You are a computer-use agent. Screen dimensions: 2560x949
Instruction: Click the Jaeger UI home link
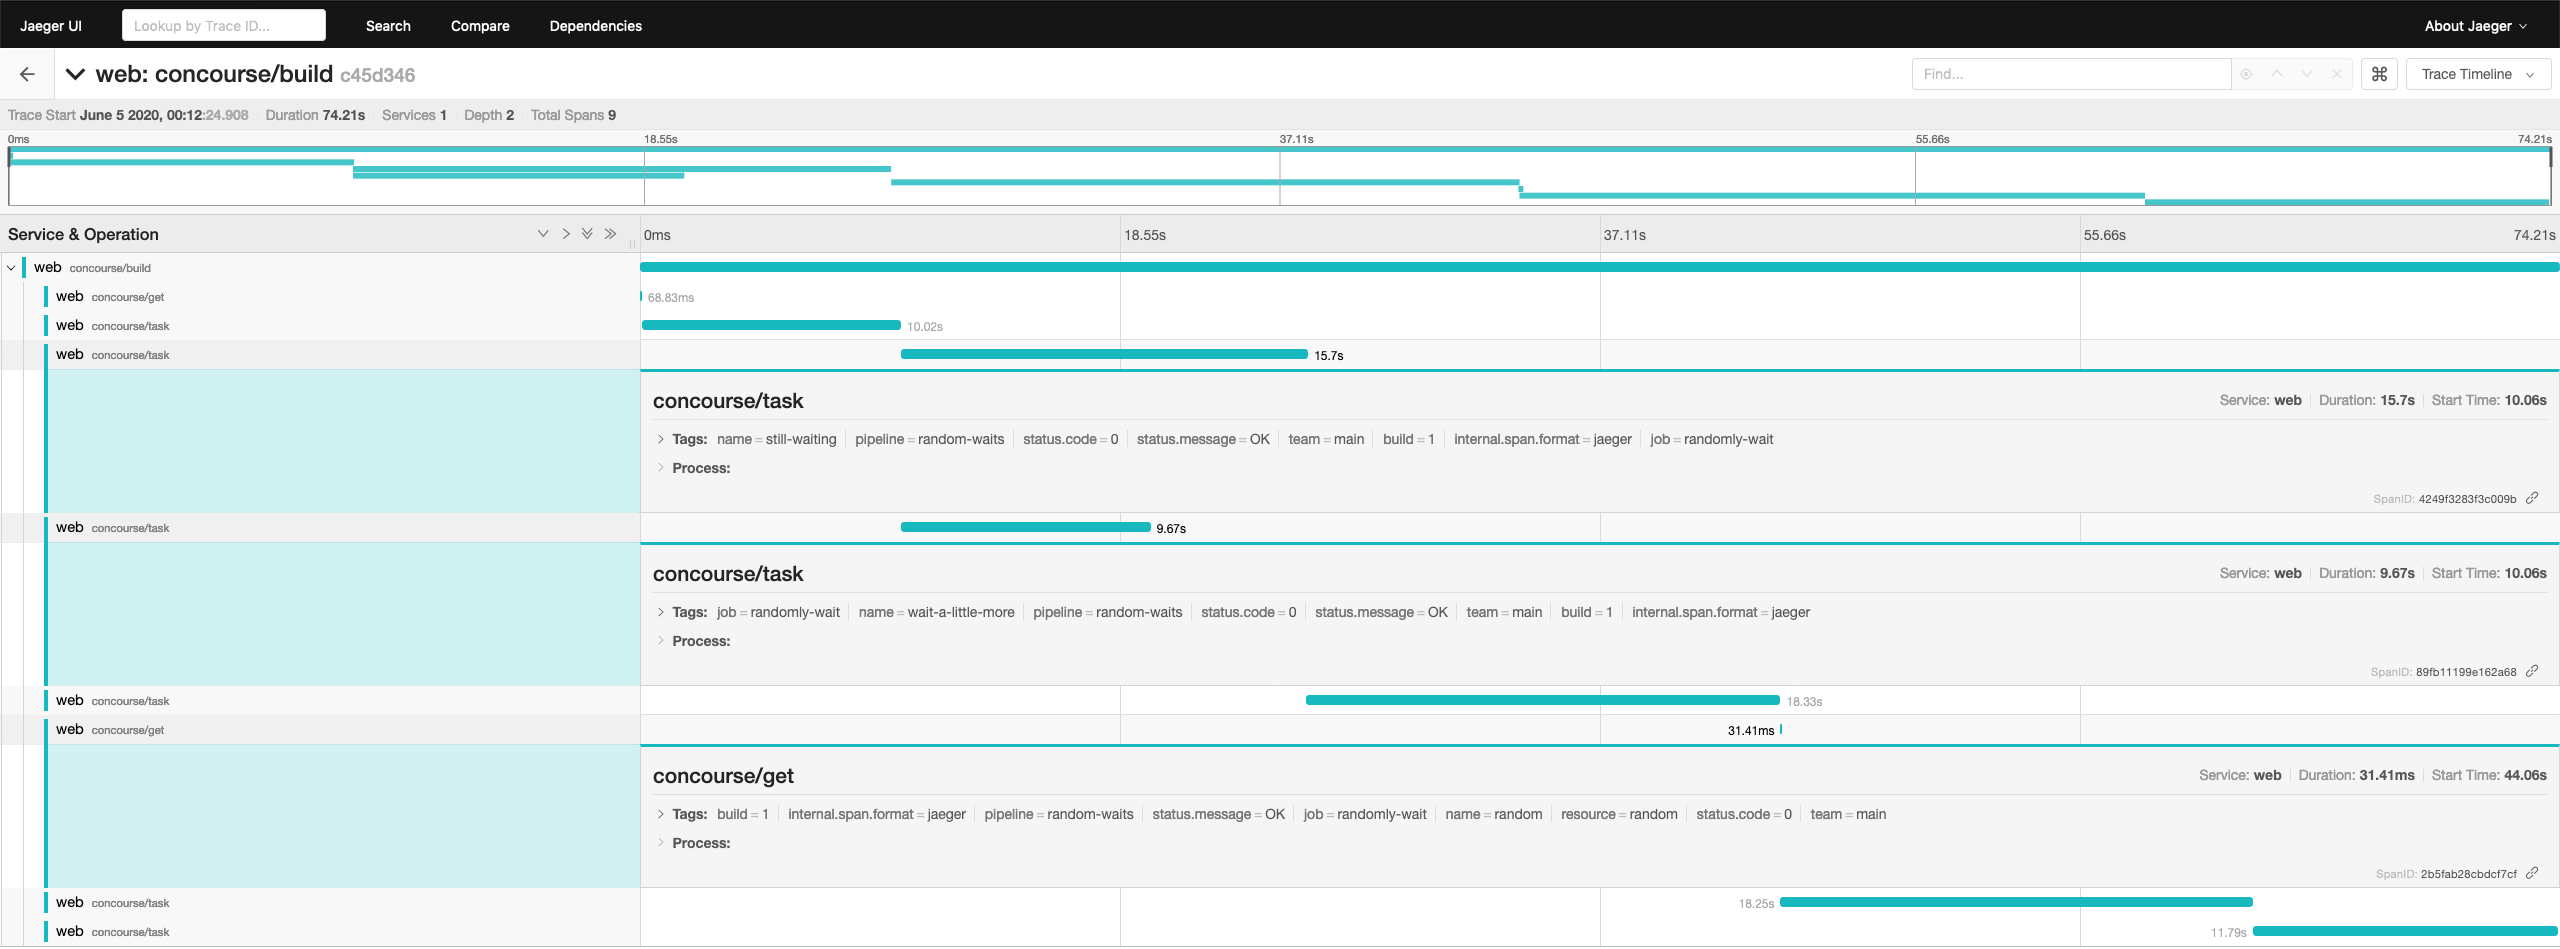point(51,26)
